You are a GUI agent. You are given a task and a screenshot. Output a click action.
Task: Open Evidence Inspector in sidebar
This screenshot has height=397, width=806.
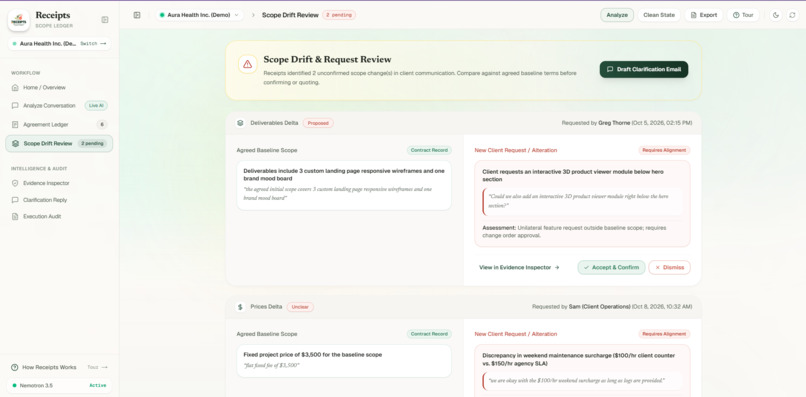coord(59,183)
